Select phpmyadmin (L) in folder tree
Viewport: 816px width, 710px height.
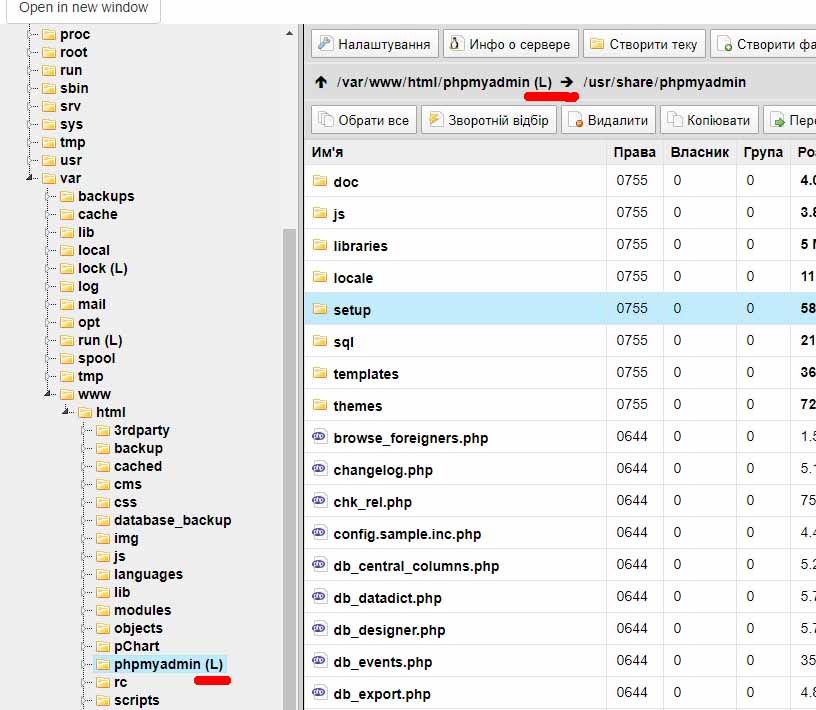(167, 664)
